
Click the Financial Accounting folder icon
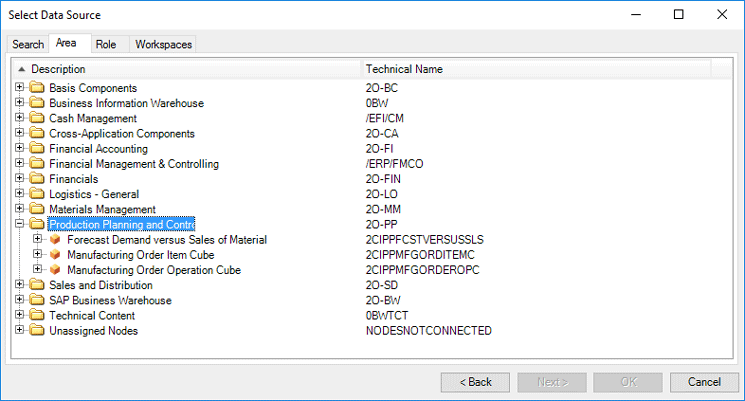coord(37,149)
